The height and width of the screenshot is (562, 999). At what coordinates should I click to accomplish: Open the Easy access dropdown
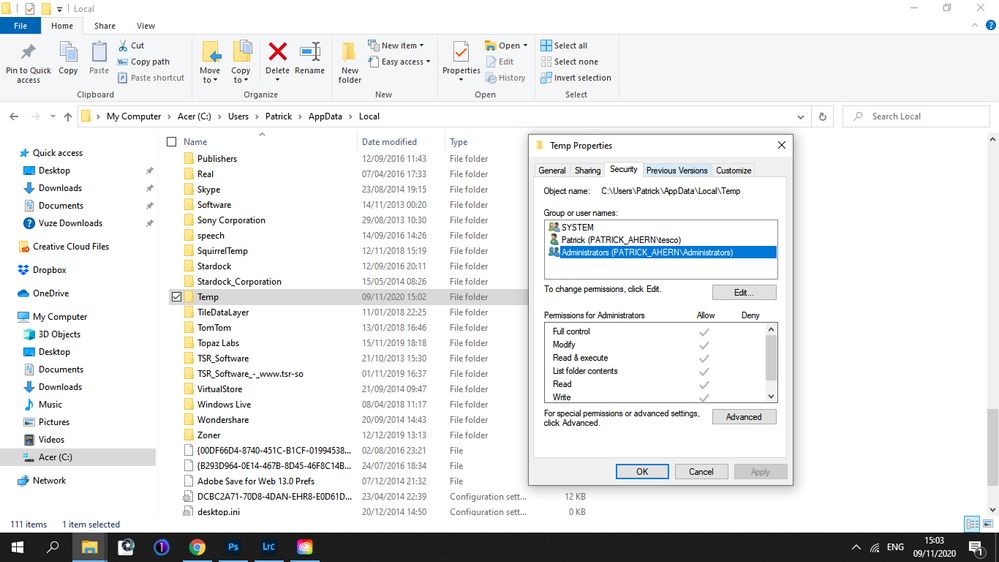click(399, 62)
